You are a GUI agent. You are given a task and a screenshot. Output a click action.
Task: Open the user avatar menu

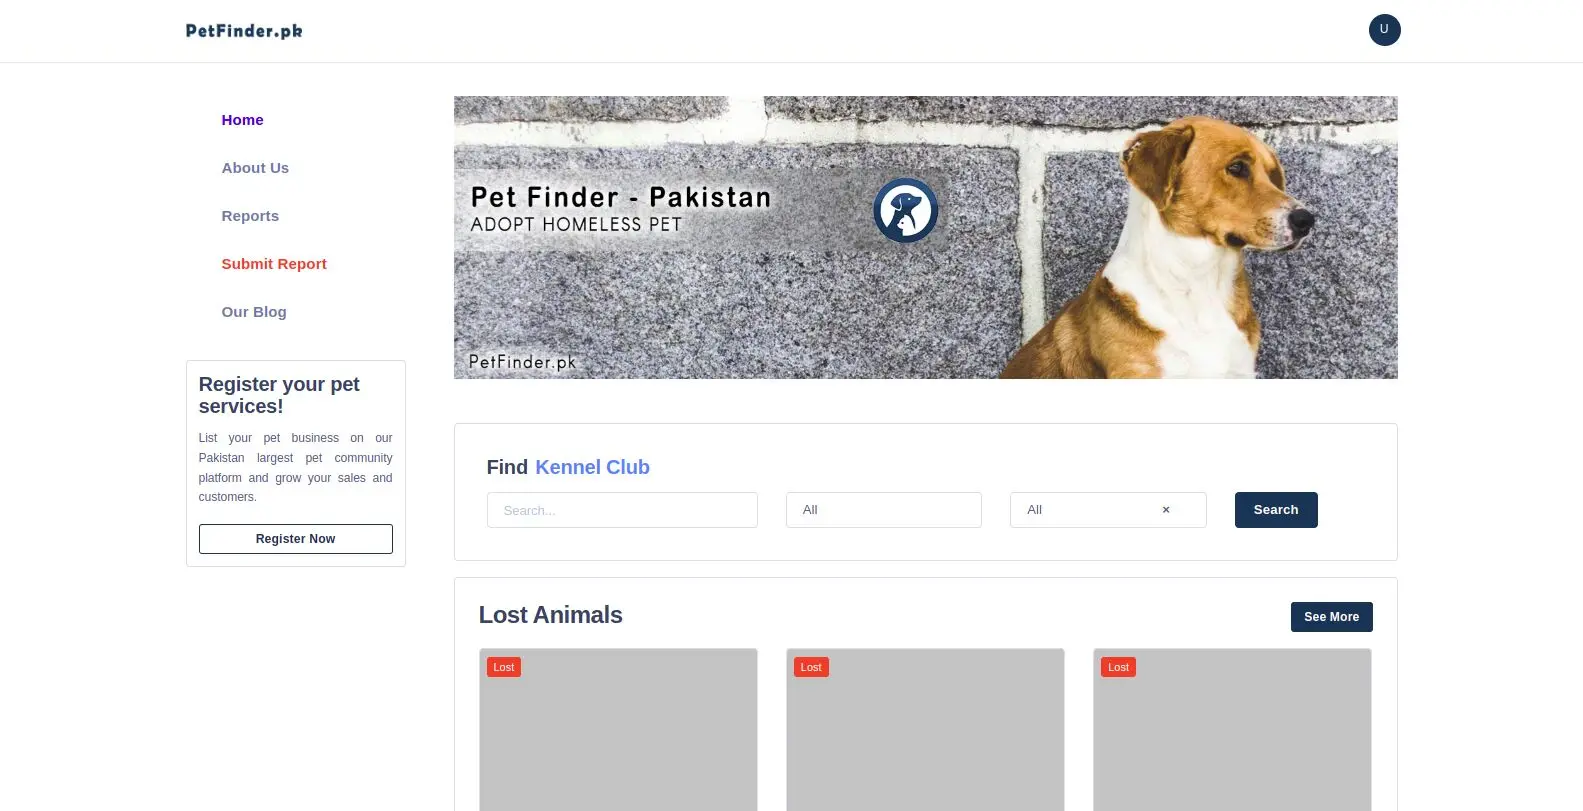(x=1384, y=30)
